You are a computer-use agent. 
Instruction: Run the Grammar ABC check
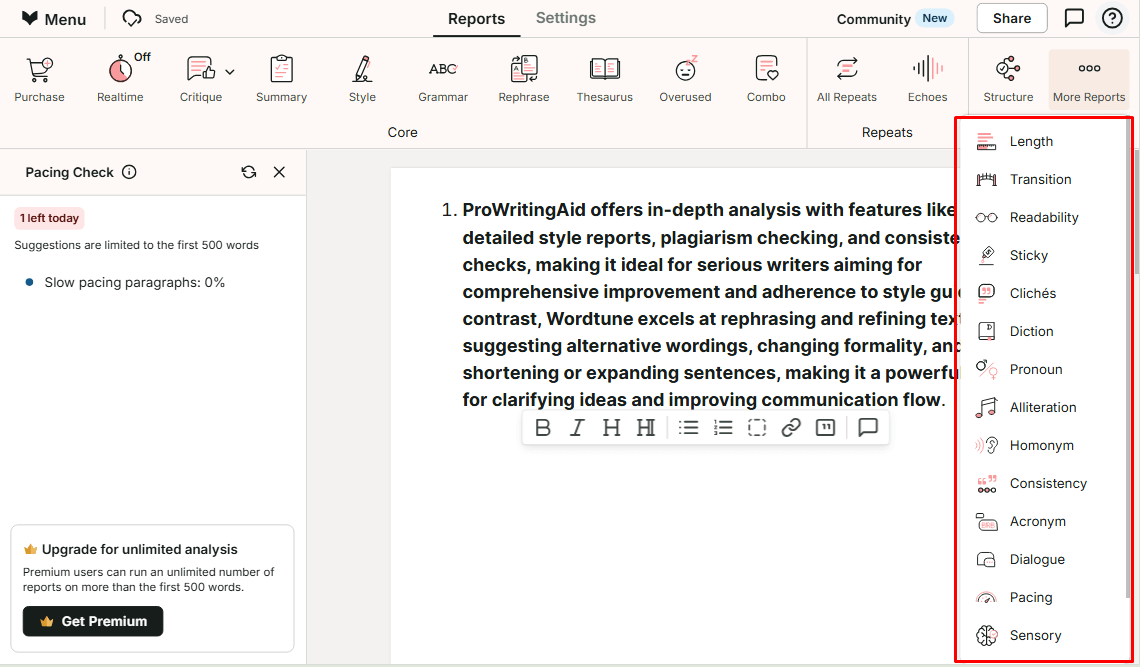click(443, 80)
